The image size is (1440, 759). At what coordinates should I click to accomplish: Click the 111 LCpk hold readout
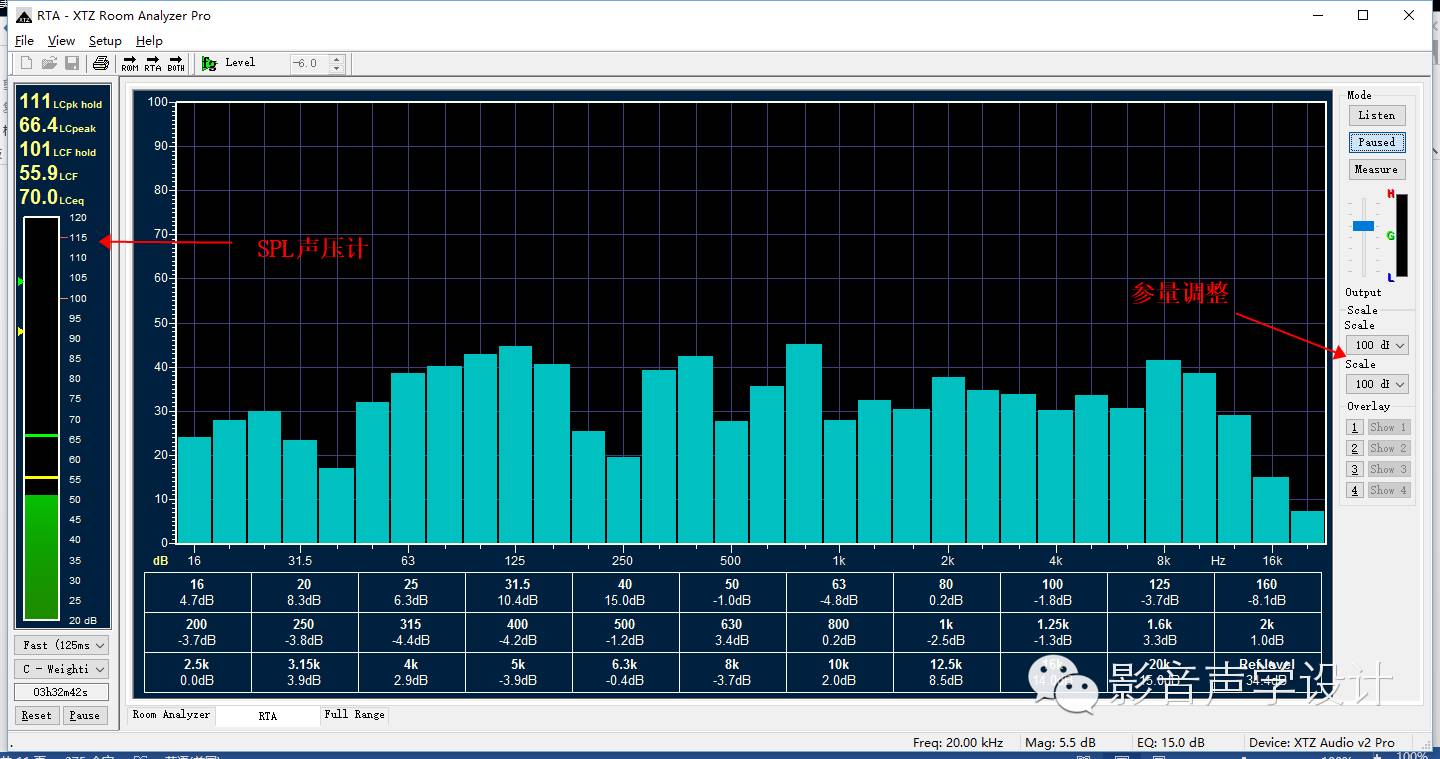pyautogui.click(x=61, y=102)
